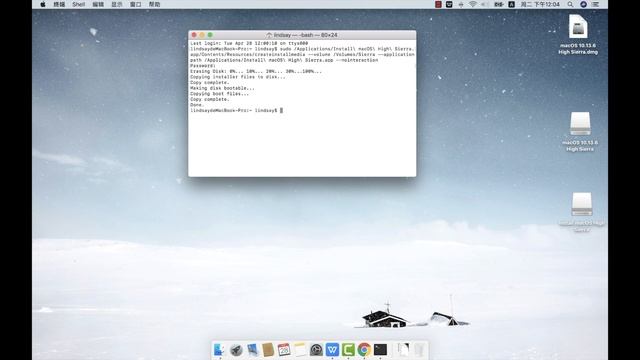Click the 'Erasing Disk' progress line
Viewport: 640px width, 360px height.
click(x=256, y=71)
